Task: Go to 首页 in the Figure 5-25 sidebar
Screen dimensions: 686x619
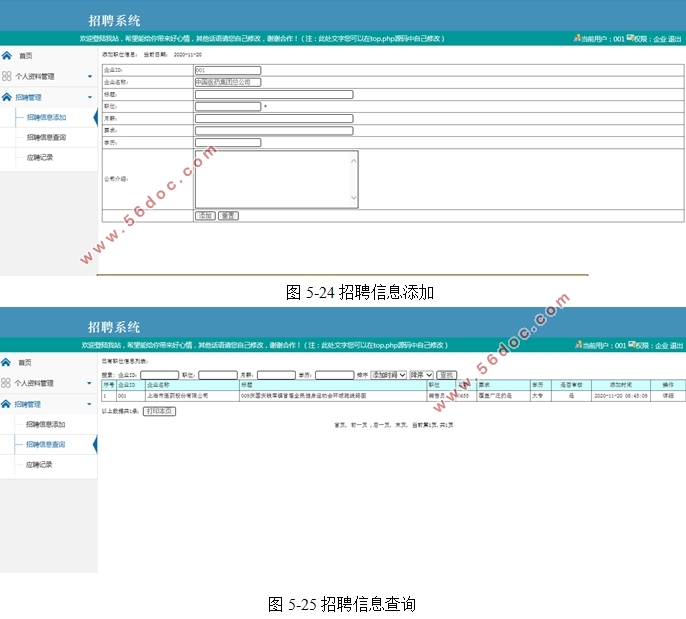Action: [24, 362]
